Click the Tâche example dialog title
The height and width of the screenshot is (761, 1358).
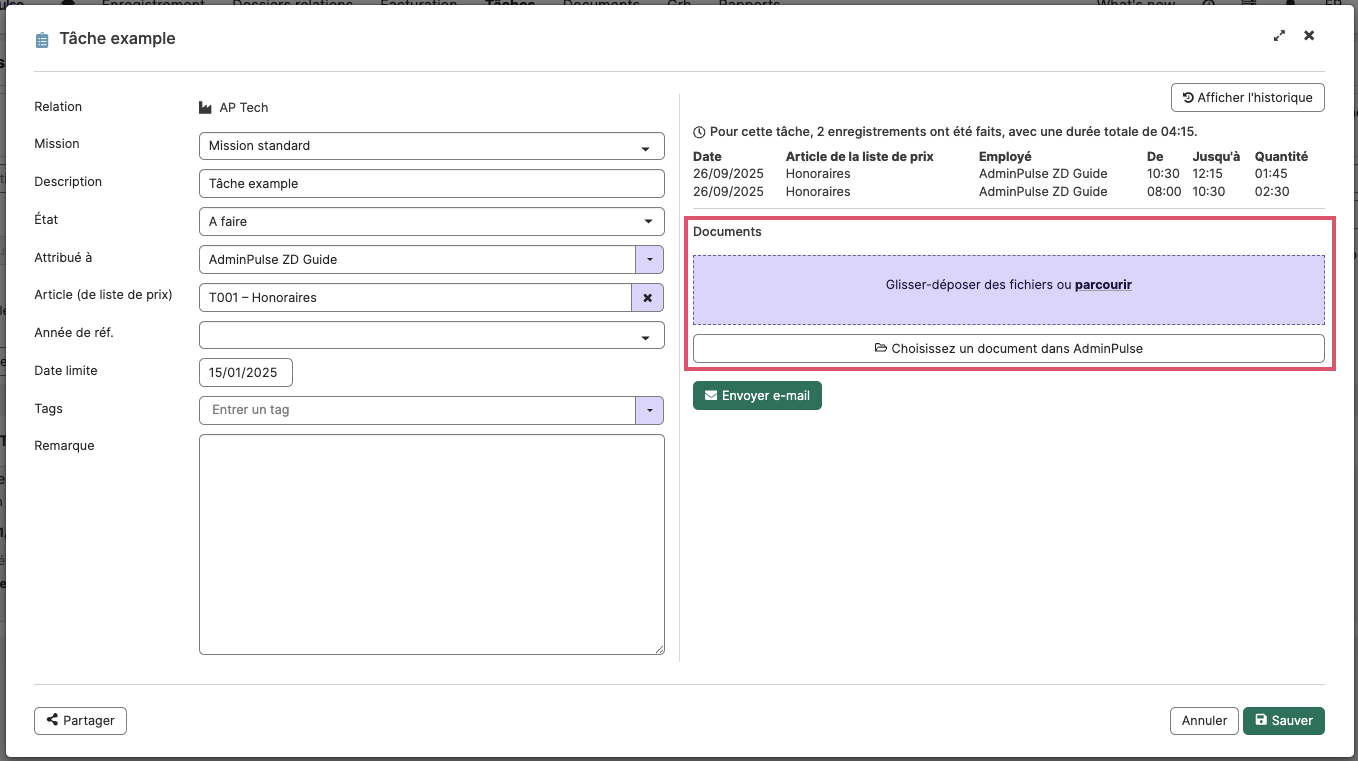coord(117,39)
